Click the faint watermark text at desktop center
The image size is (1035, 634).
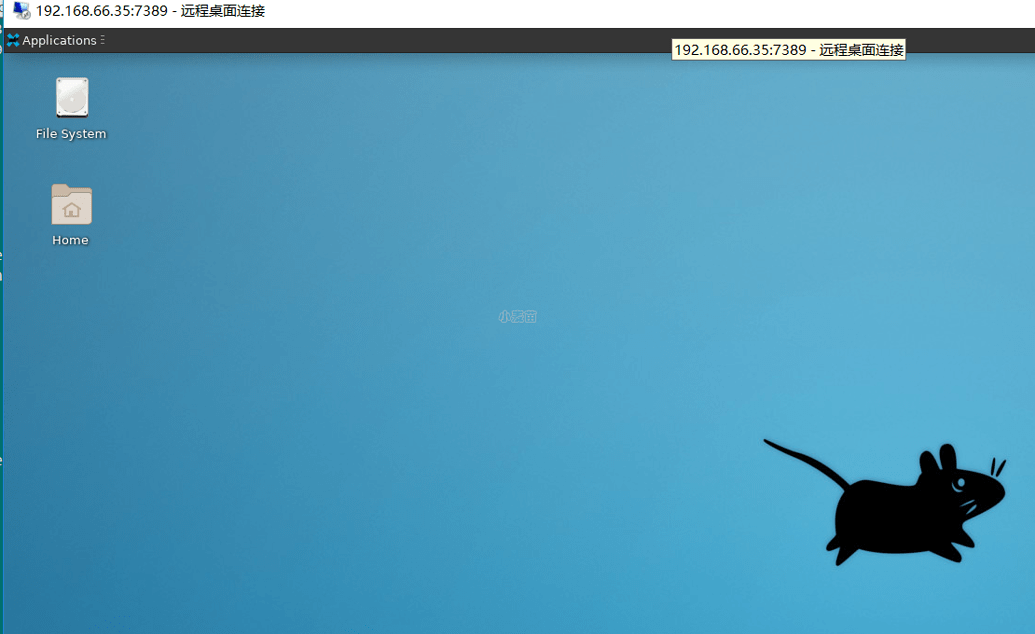(x=517, y=317)
